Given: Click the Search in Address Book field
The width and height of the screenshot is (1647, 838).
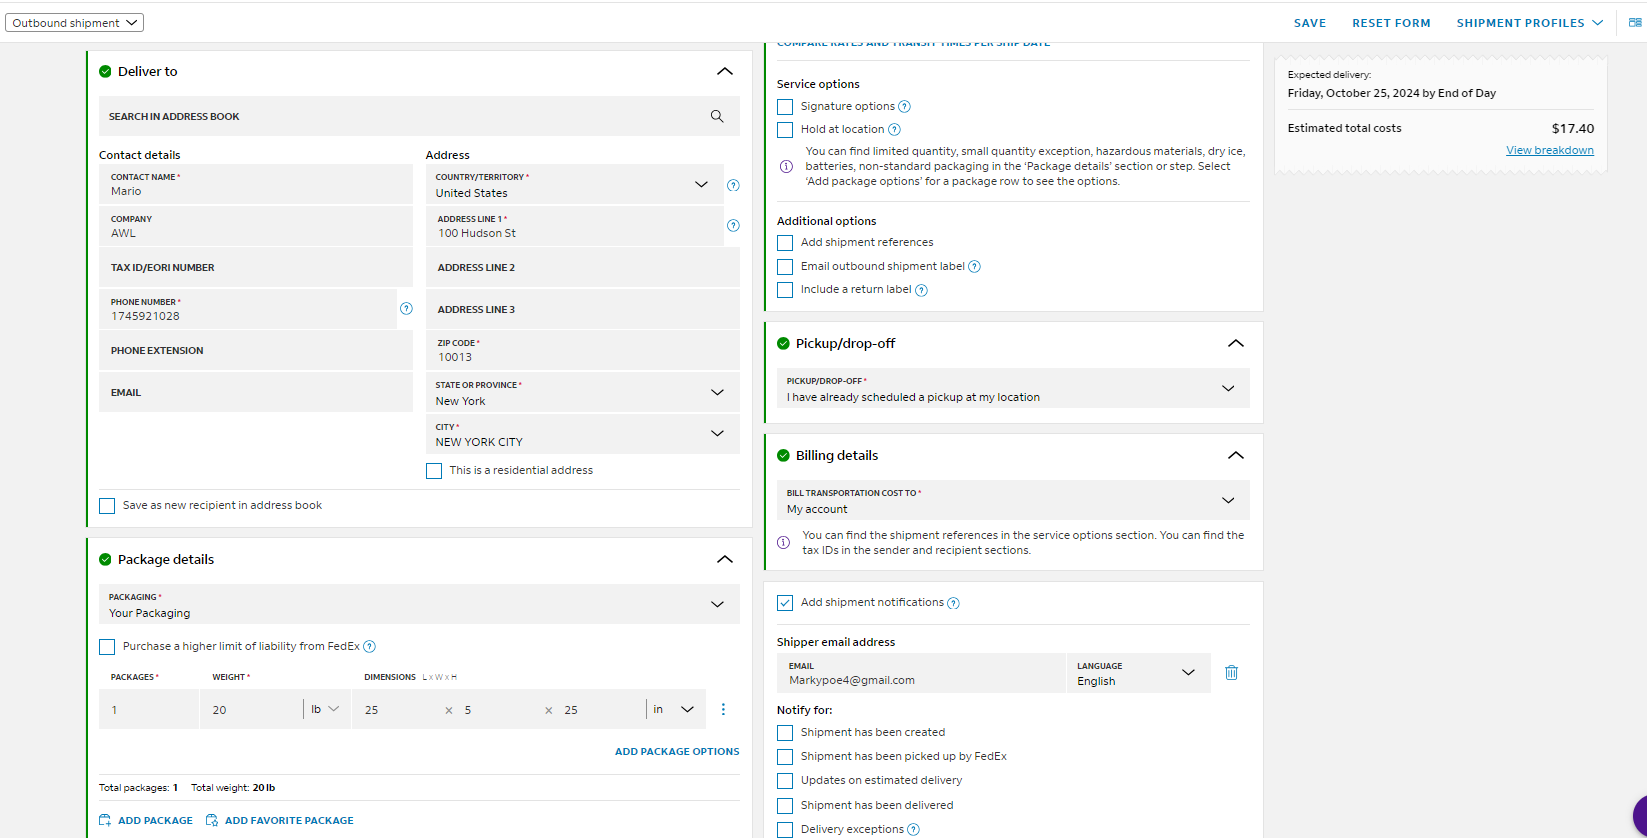Looking at the screenshot, I should [419, 116].
